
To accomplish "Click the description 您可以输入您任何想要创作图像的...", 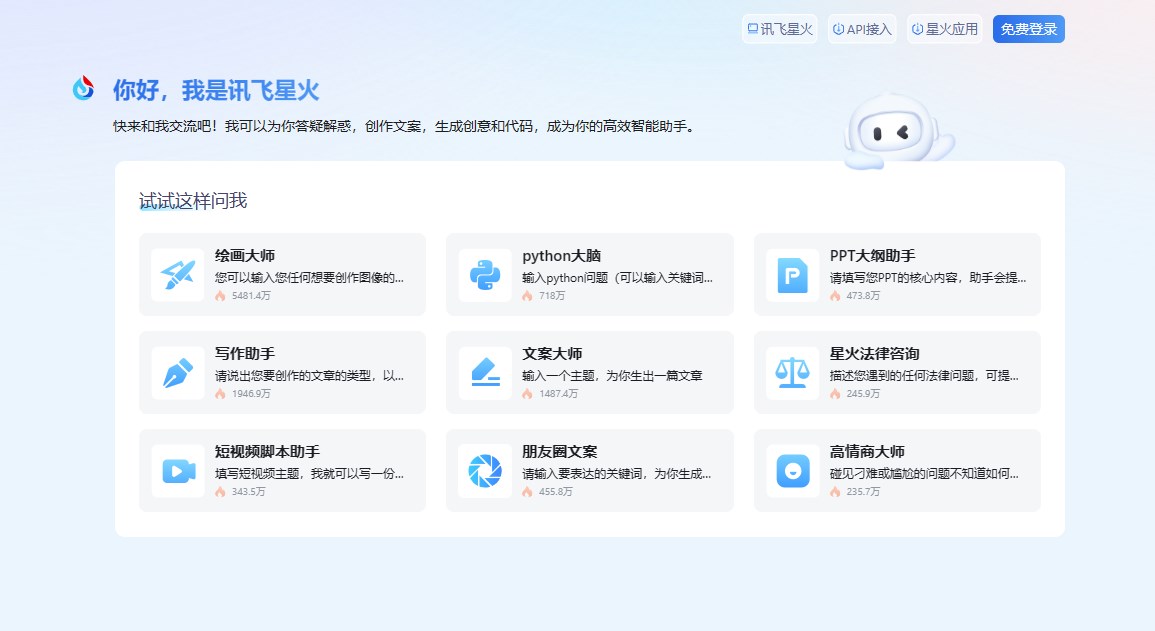I will [309, 278].
